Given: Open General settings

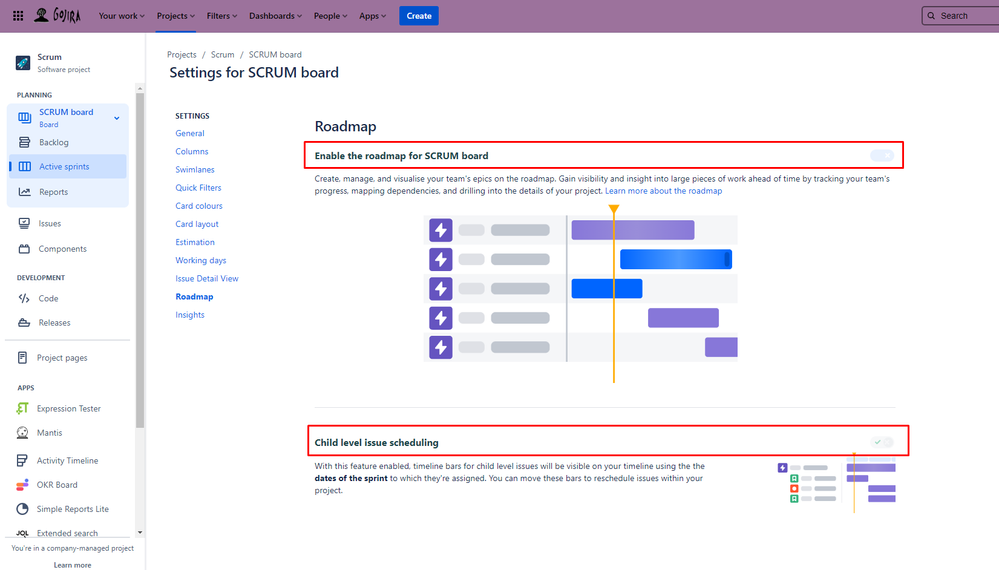Looking at the screenshot, I should pos(190,133).
